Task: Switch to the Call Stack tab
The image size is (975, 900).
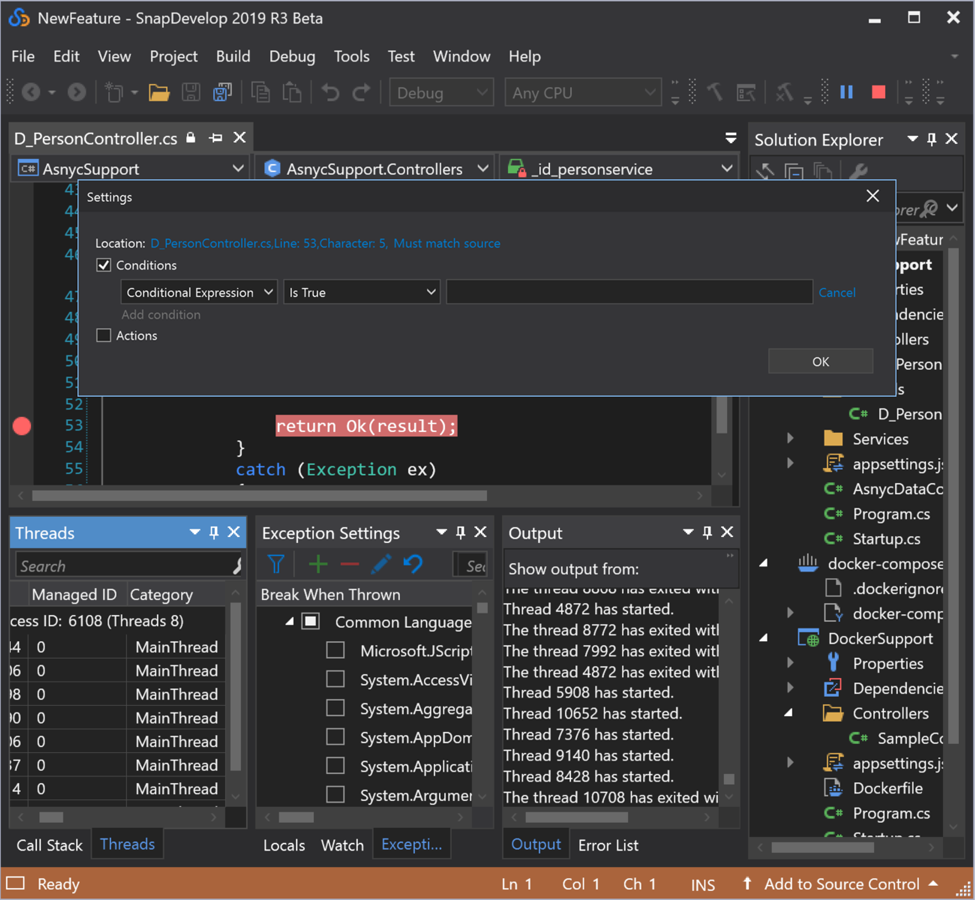Action: coord(50,845)
